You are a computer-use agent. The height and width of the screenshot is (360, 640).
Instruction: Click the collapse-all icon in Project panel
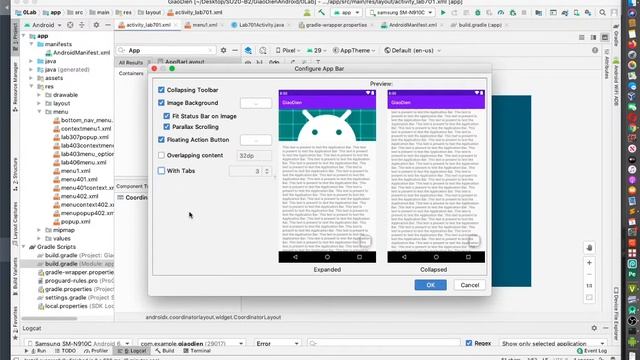coord(82,25)
